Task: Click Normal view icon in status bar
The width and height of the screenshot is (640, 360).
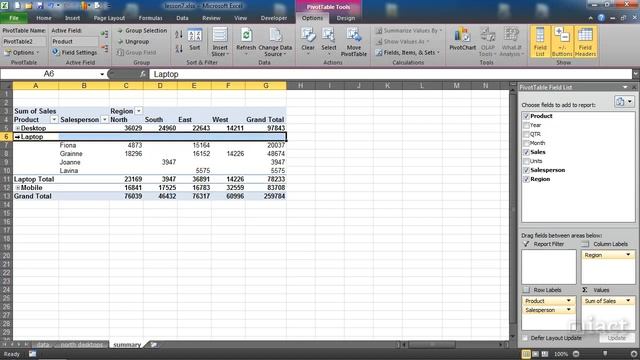Action: (x=526, y=354)
